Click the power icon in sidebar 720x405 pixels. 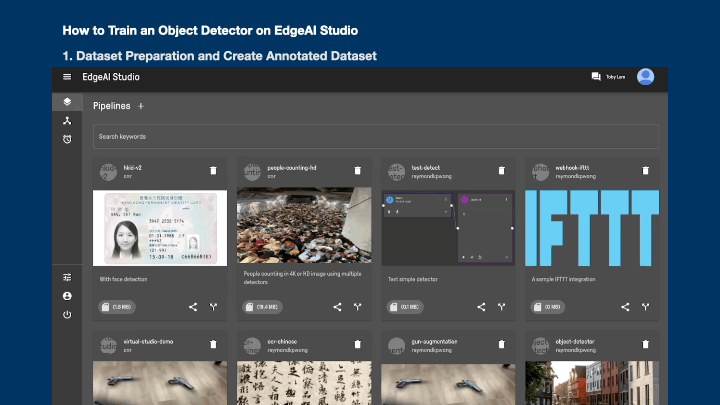click(x=67, y=315)
